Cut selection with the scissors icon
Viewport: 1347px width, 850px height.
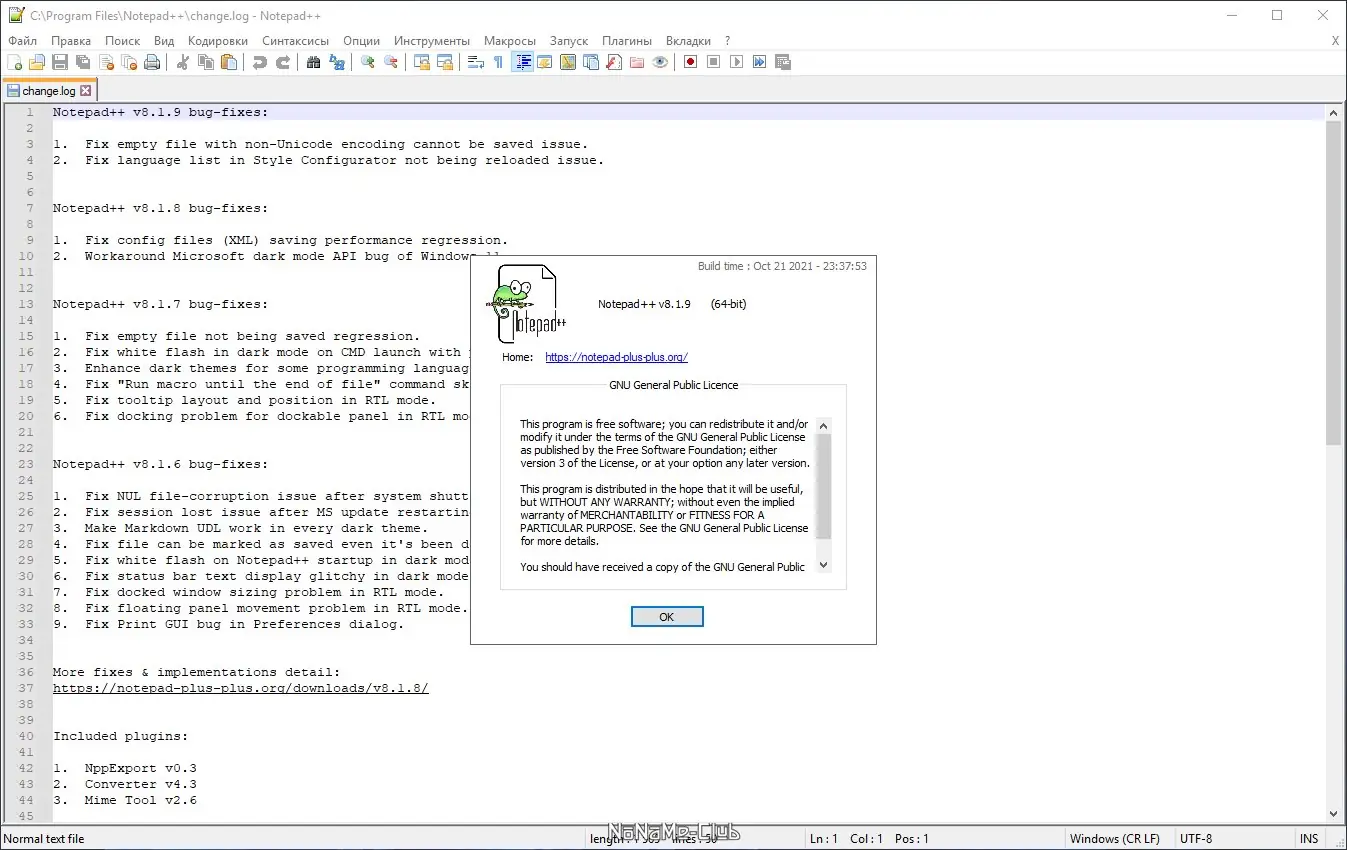[x=183, y=62]
